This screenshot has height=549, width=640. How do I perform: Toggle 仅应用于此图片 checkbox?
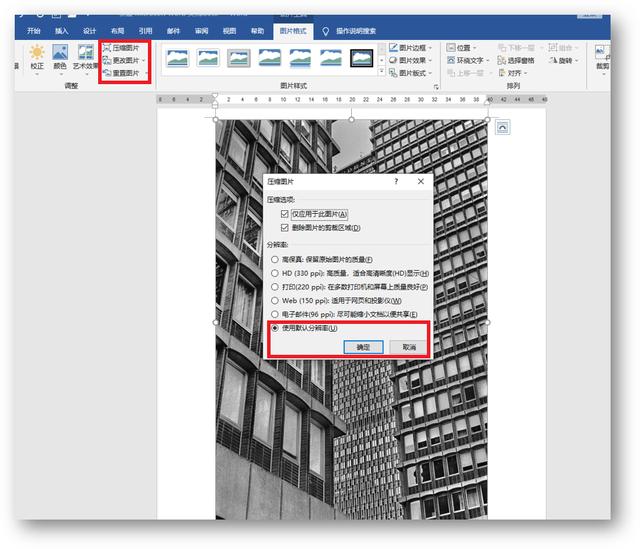pos(285,213)
